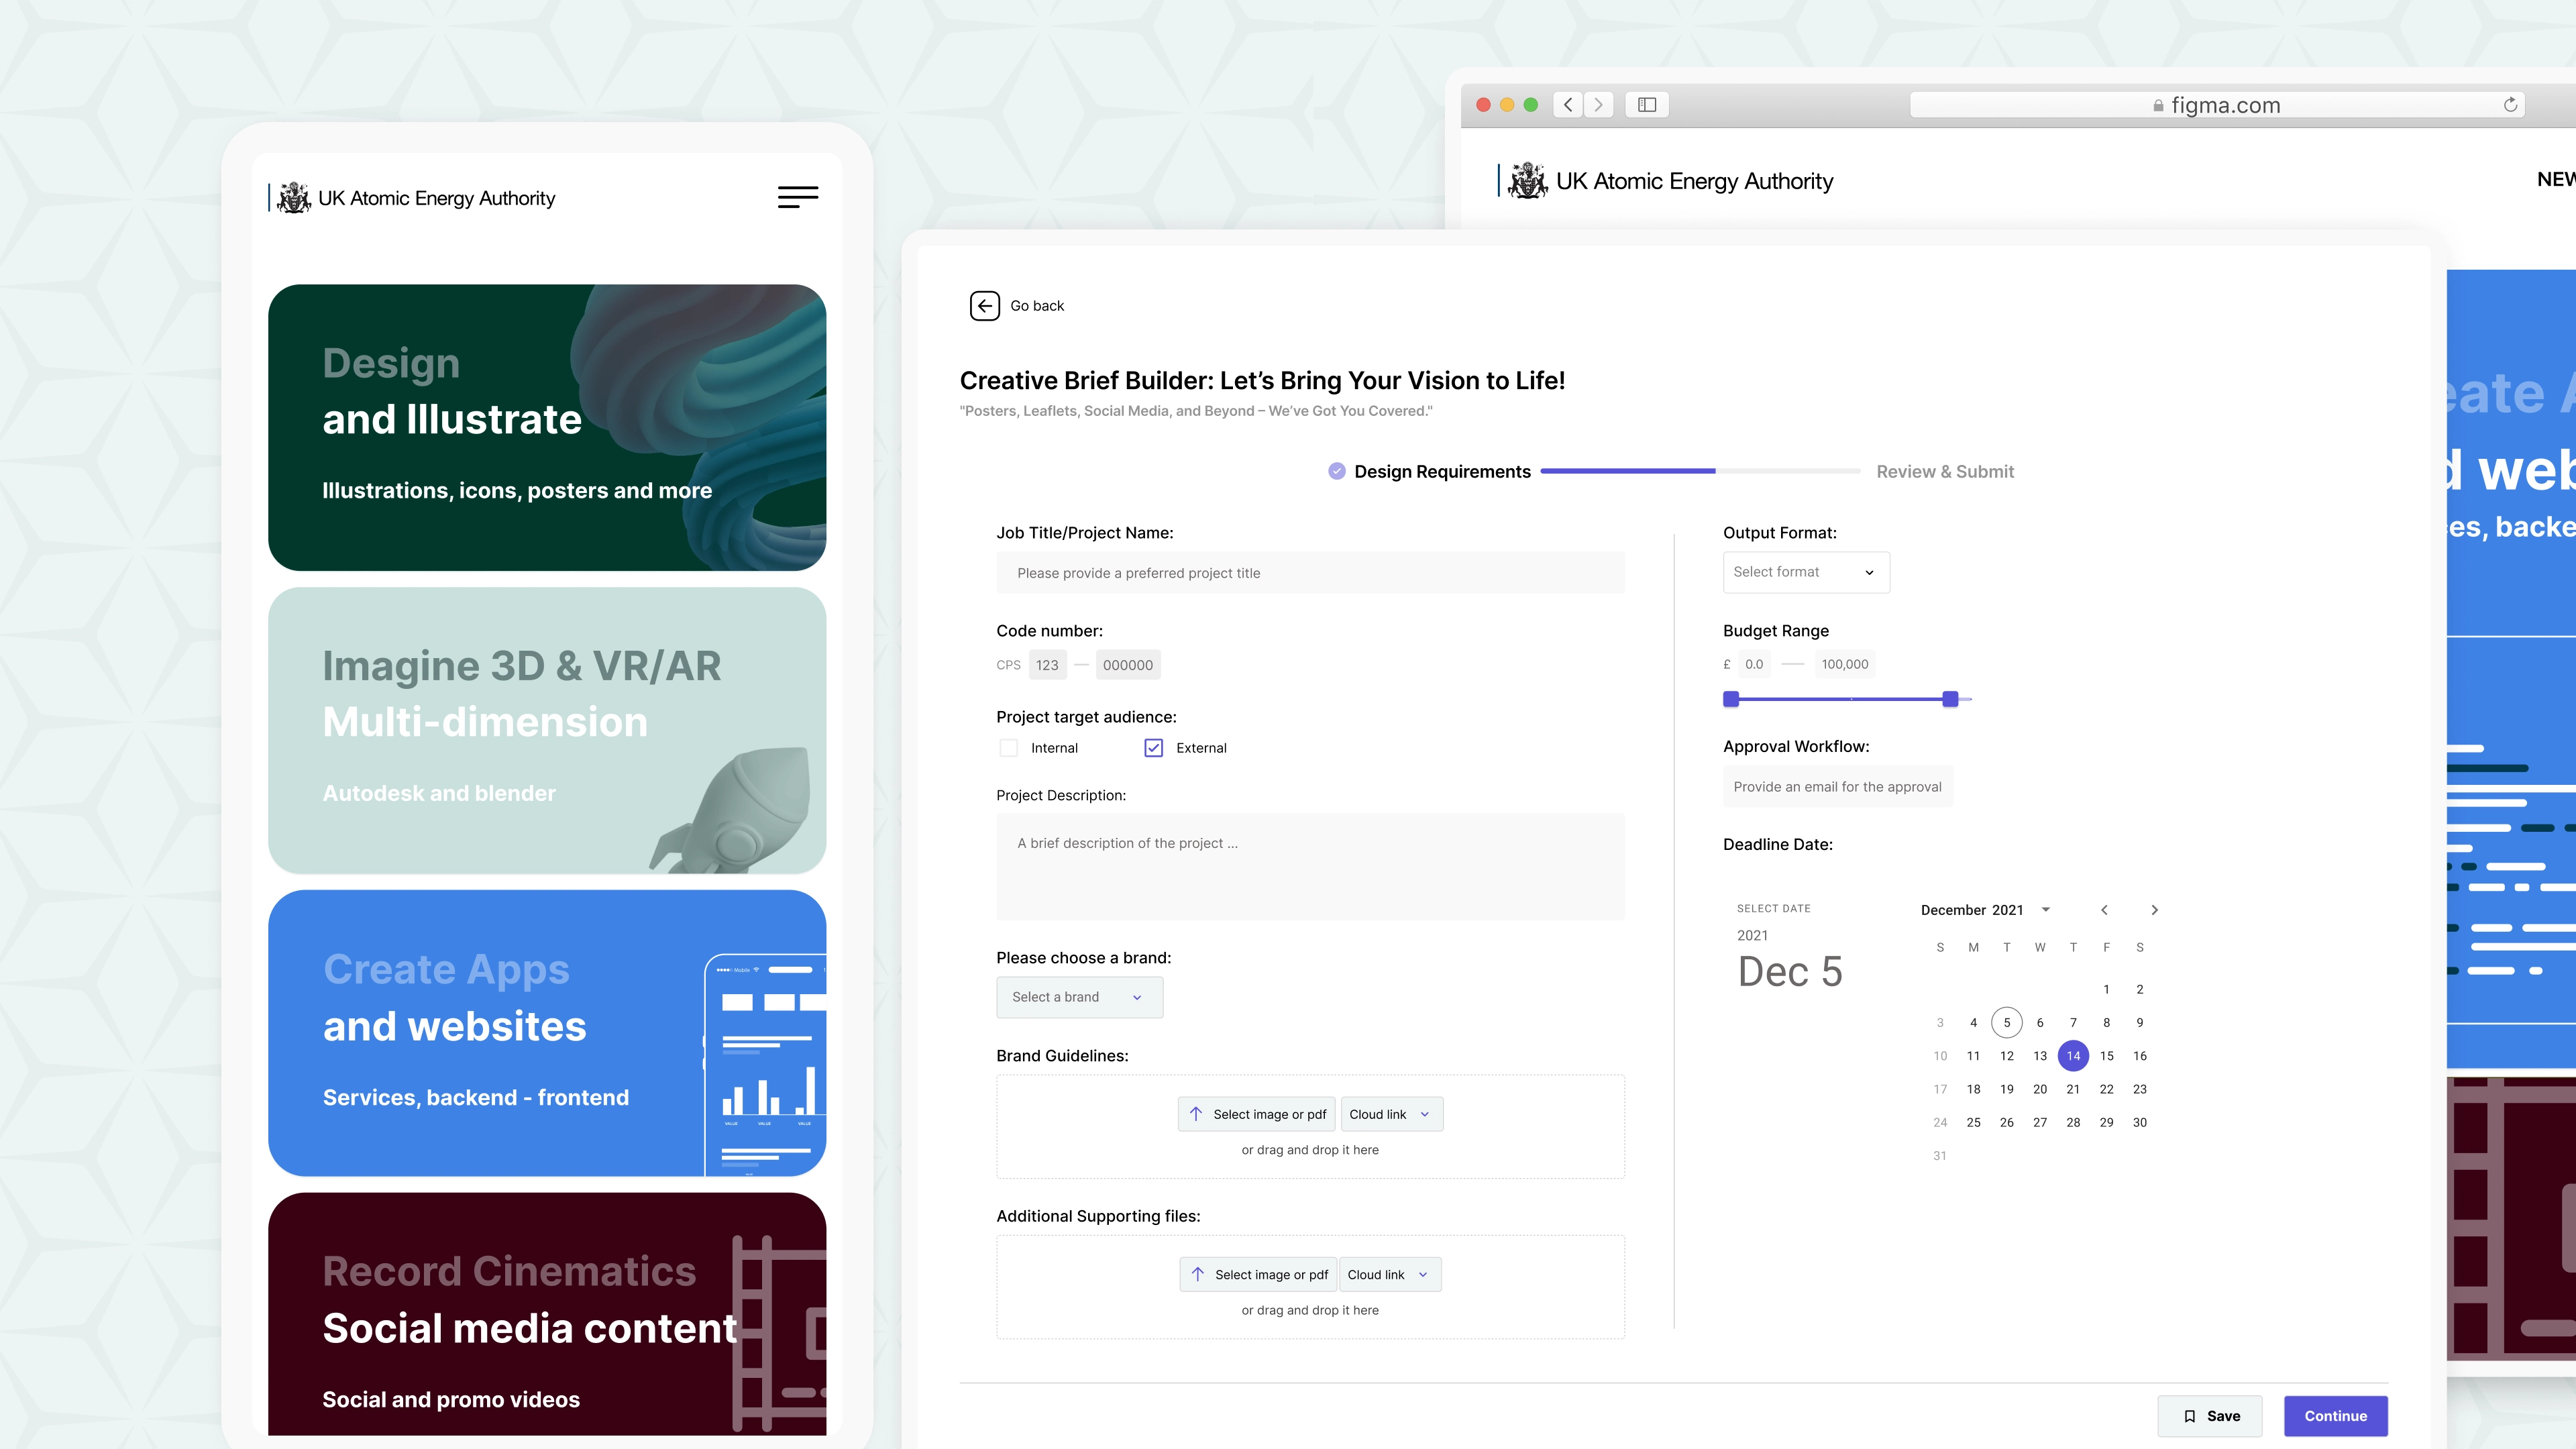This screenshot has height=1449, width=2576.
Task: Check the Internal target audience checkbox
Action: click(1008, 747)
